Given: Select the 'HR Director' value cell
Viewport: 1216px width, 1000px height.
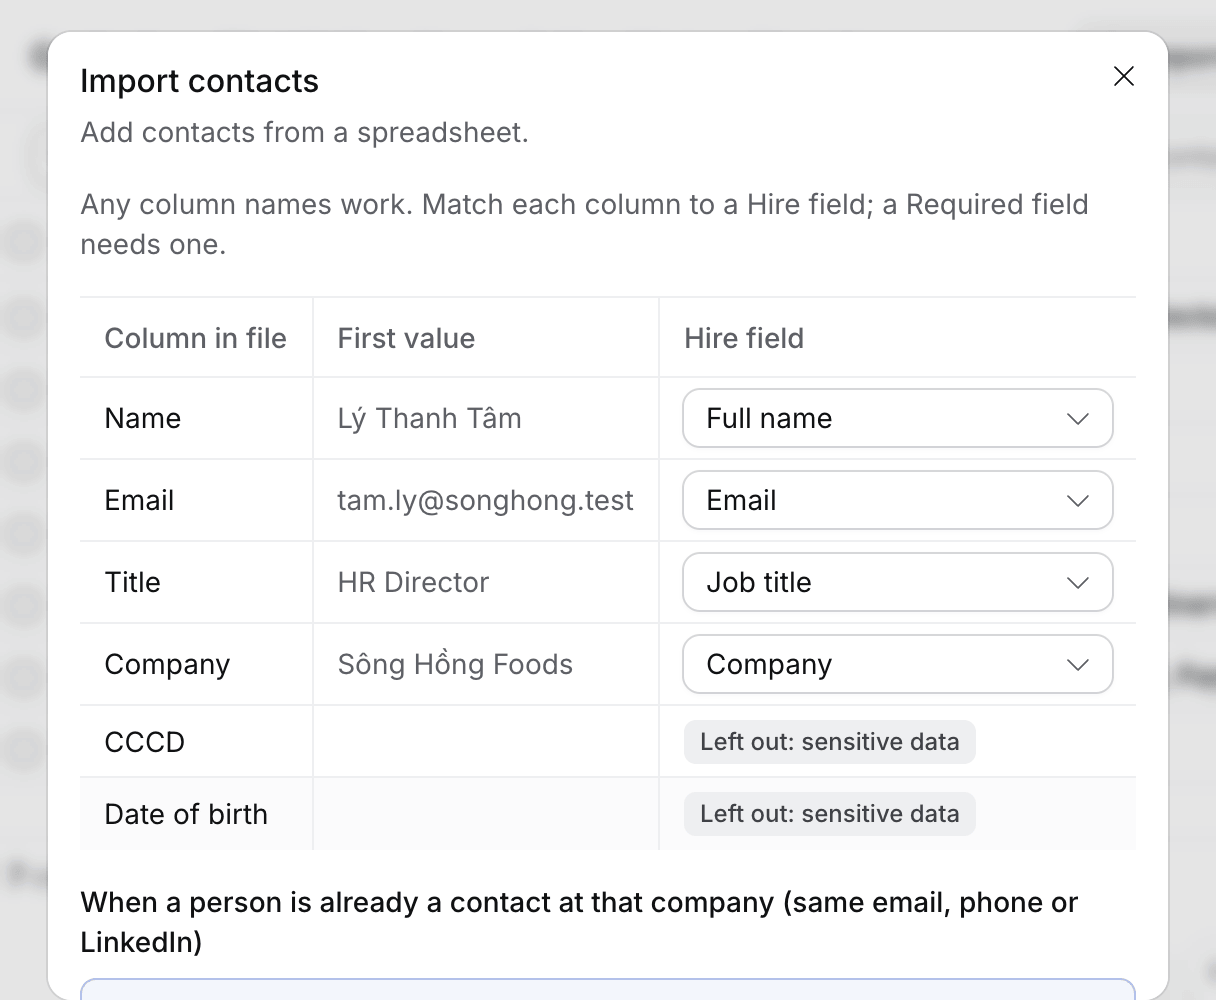Looking at the screenshot, I should click(486, 582).
